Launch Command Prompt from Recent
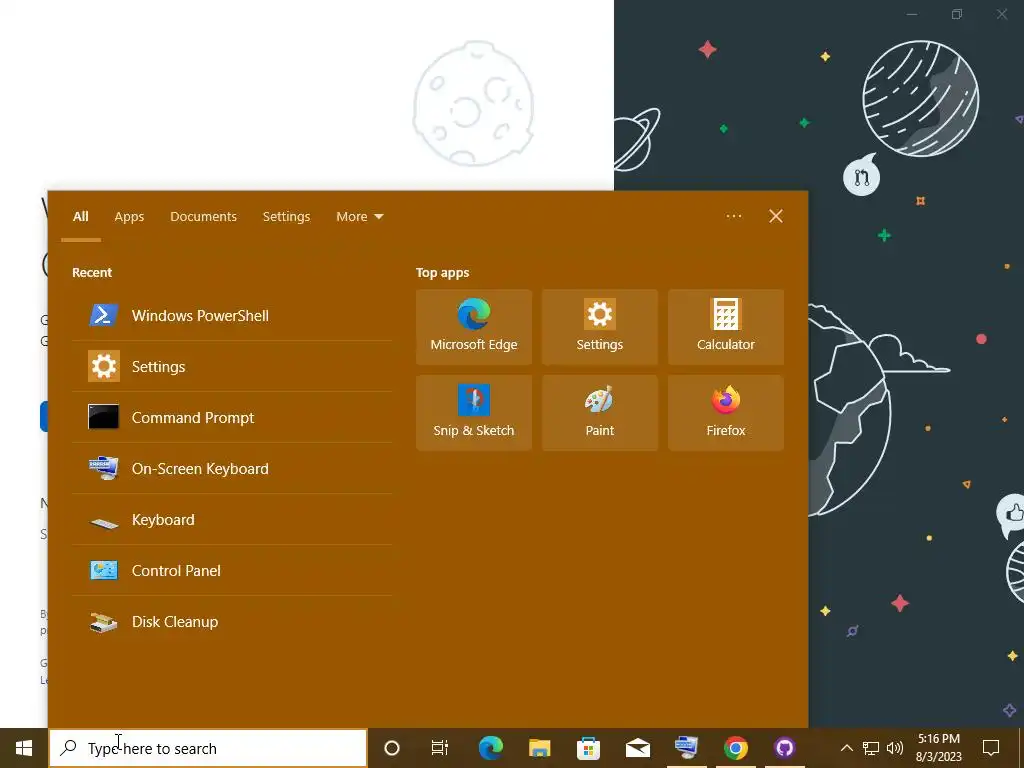This screenshot has width=1024, height=768. pos(232,417)
